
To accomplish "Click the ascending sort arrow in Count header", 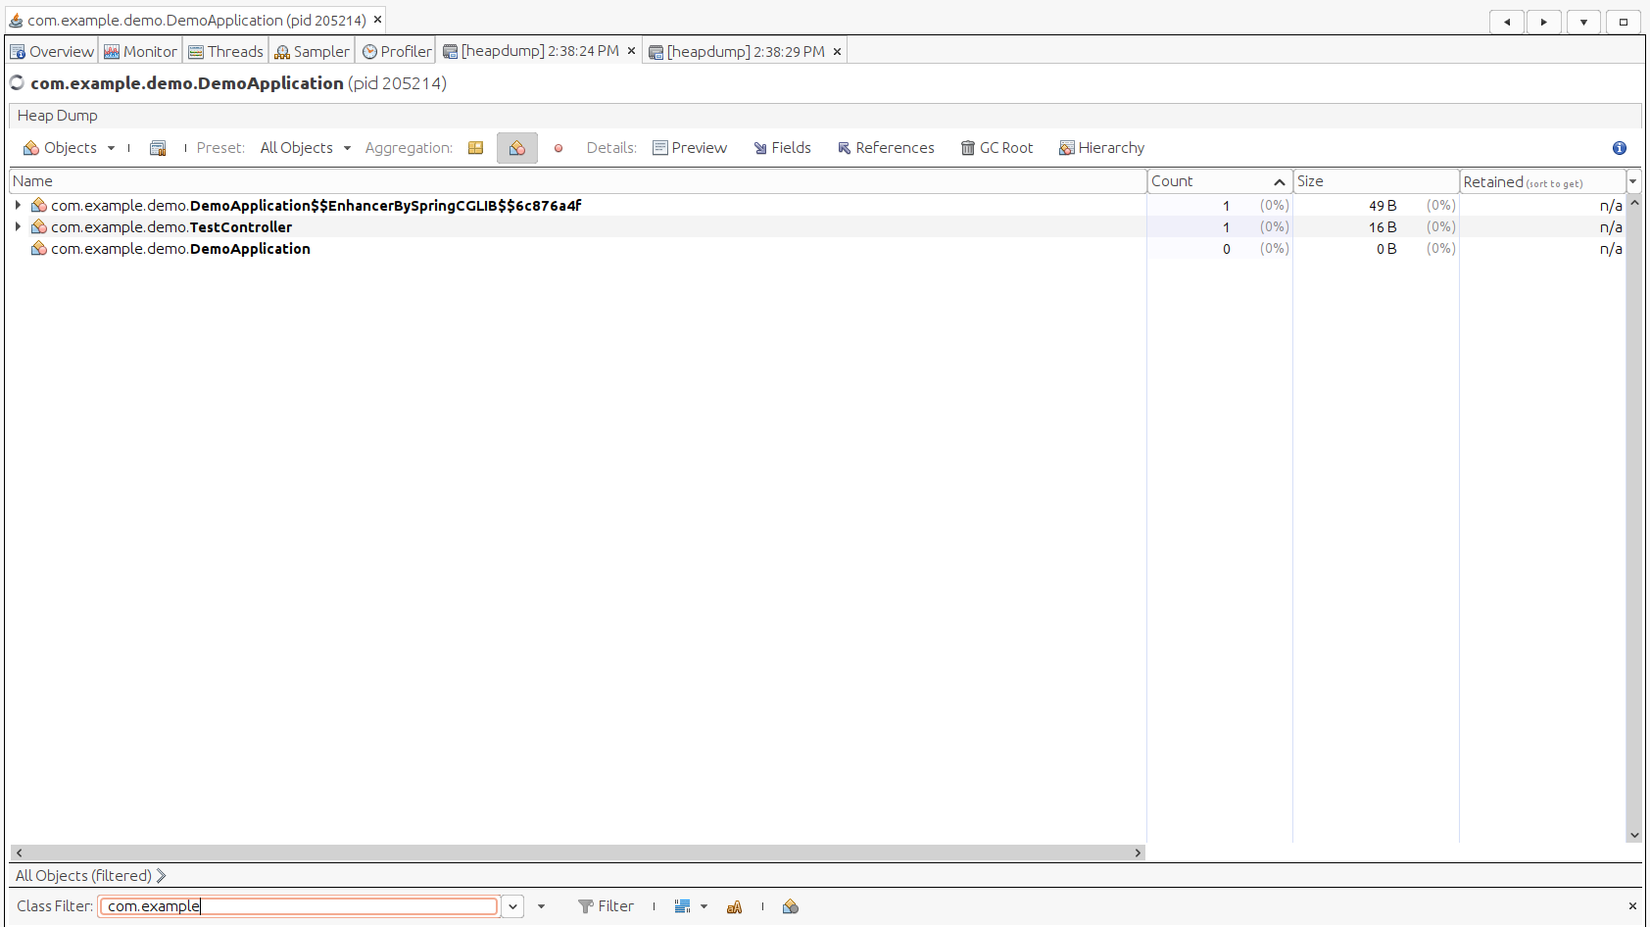I will coord(1279,182).
